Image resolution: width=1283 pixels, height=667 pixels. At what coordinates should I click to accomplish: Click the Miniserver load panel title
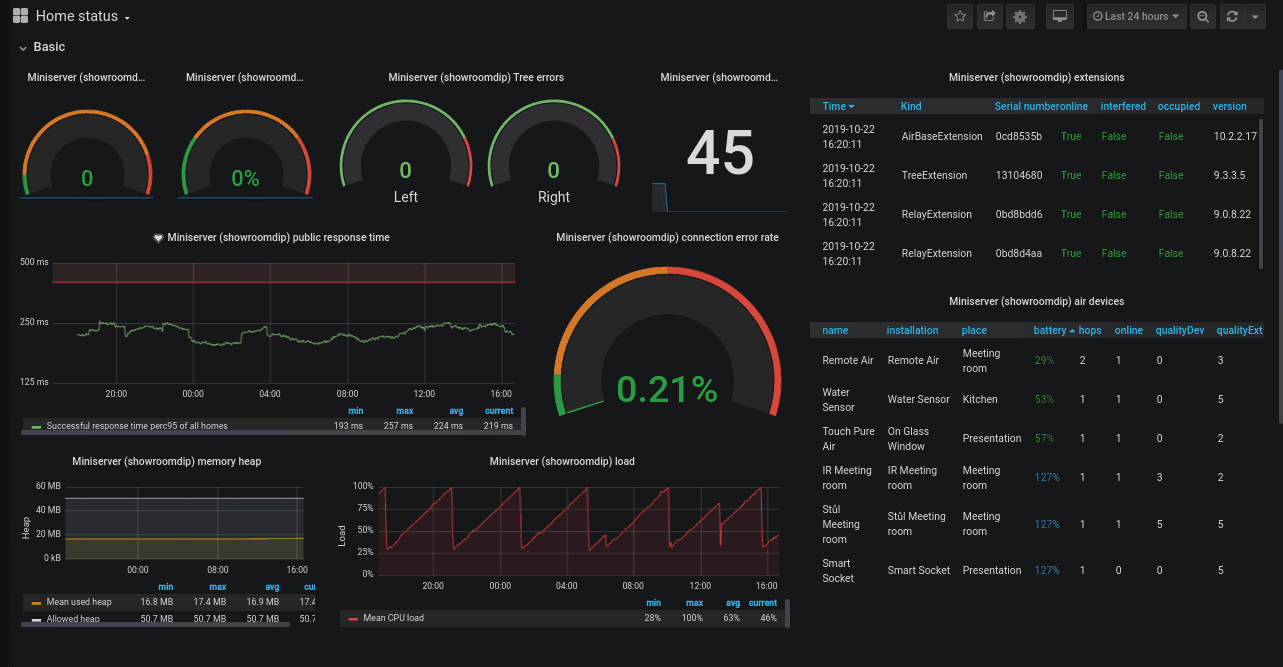(562, 461)
